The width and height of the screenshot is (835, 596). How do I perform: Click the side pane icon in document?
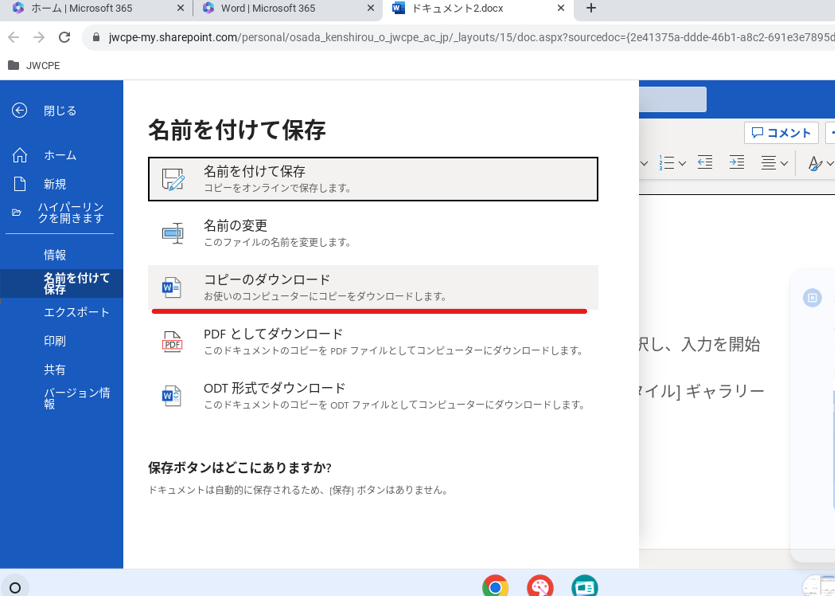pos(812,298)
